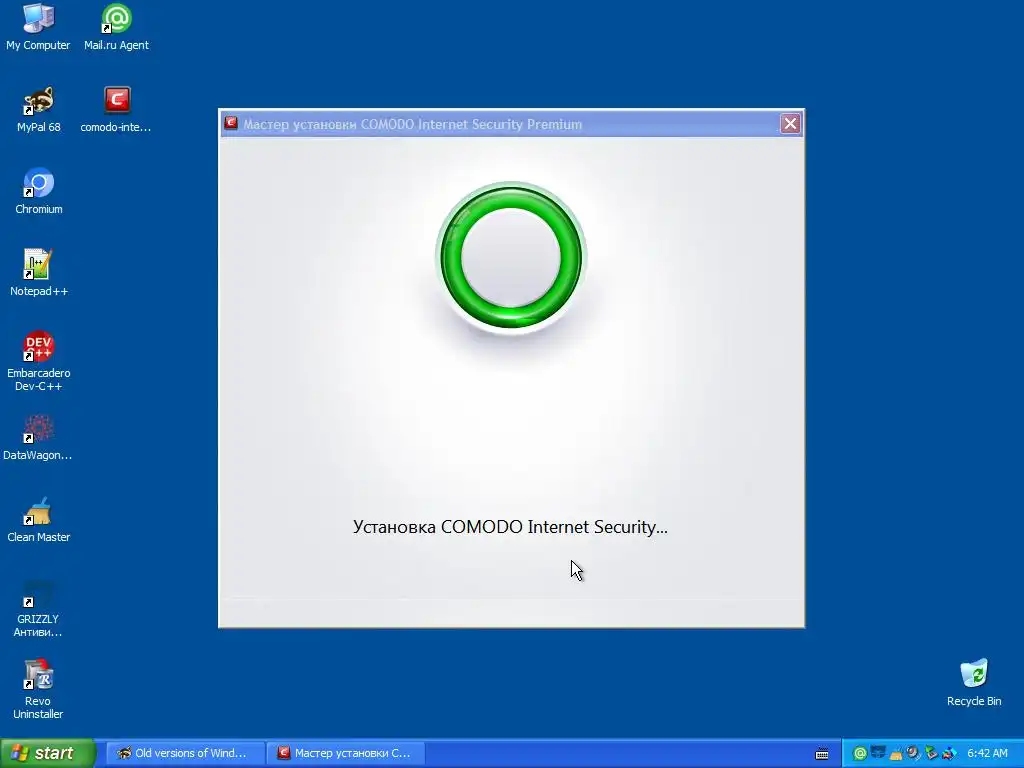Click the 6:42 AM system clock
This screenshot has height=768, width=1024.
click(987, 754)
